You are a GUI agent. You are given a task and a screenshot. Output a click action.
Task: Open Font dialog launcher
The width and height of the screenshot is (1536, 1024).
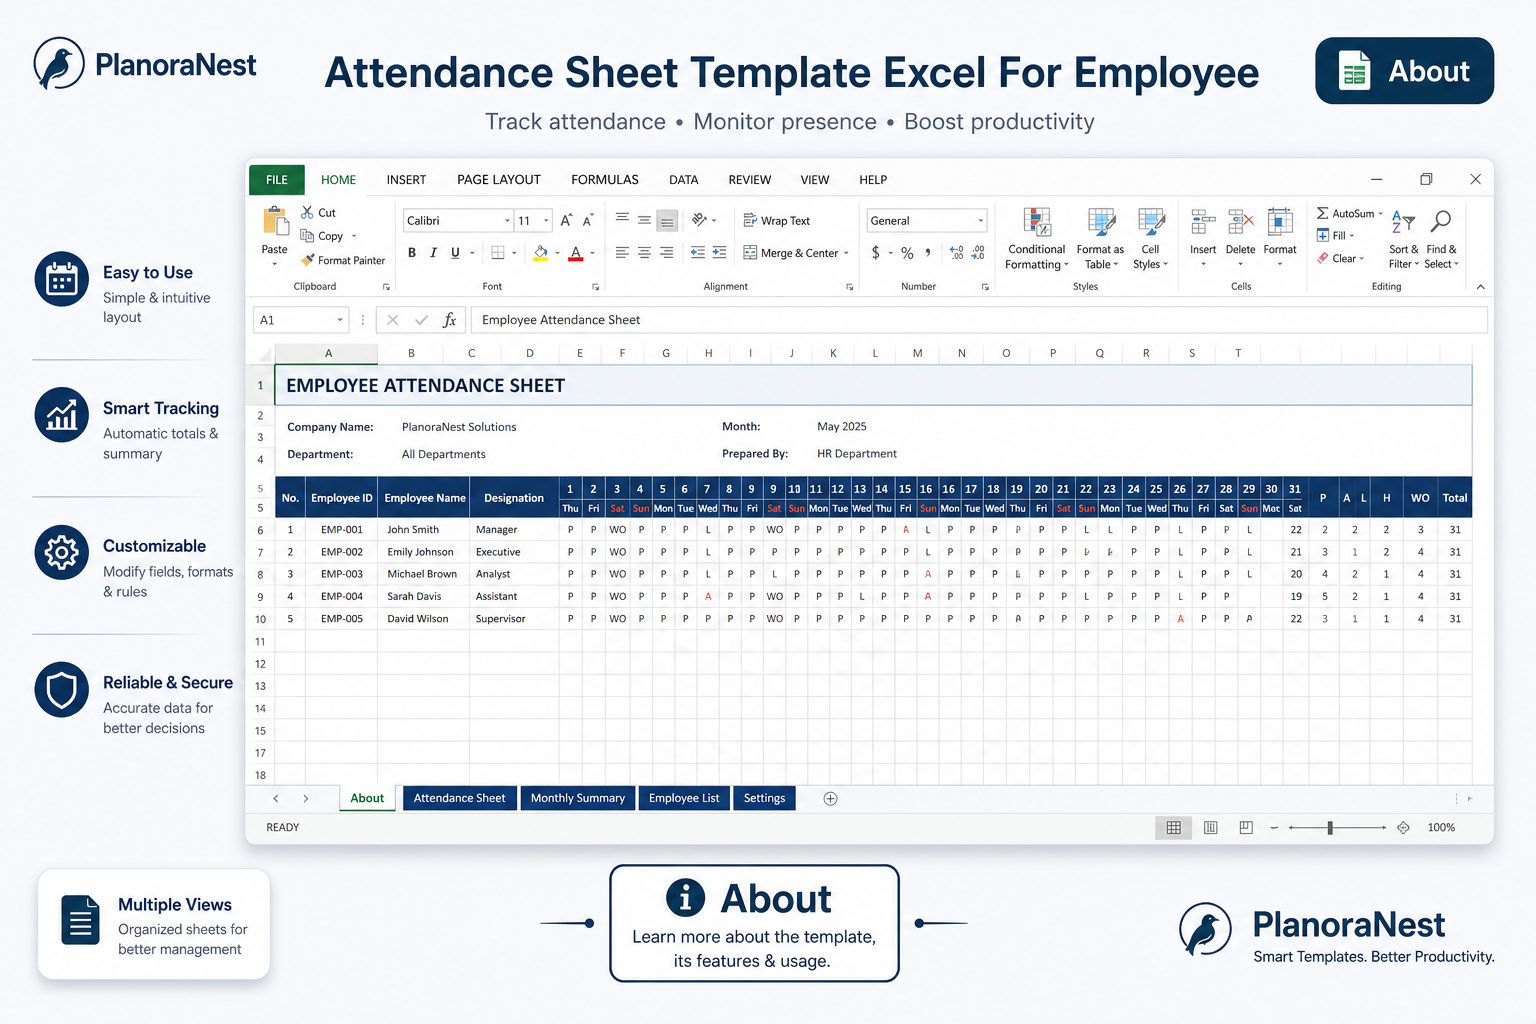tap(595, 287)
